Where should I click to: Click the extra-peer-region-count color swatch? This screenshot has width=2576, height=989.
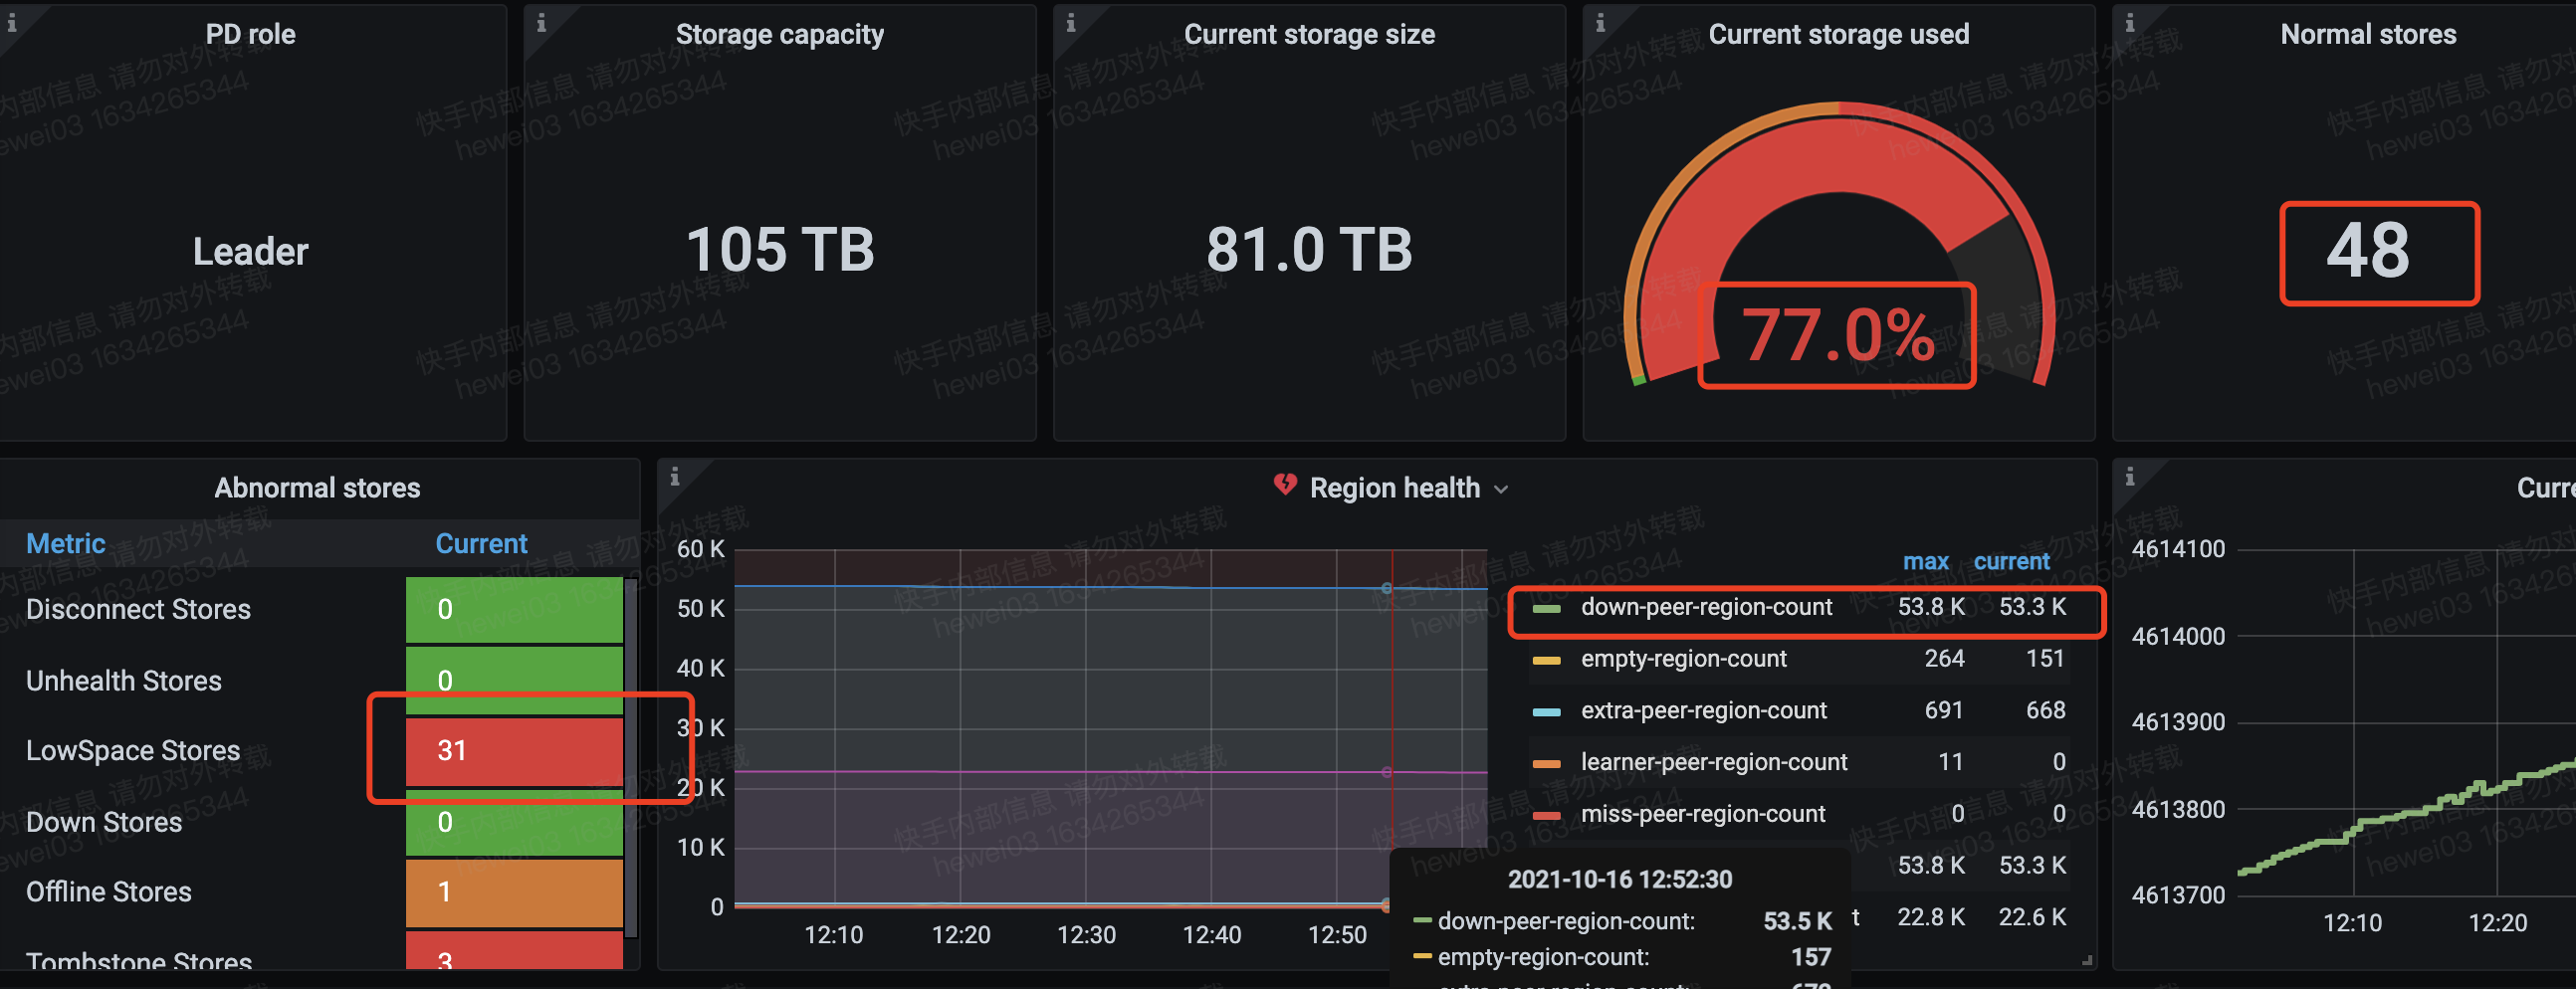click(1546, 712)
